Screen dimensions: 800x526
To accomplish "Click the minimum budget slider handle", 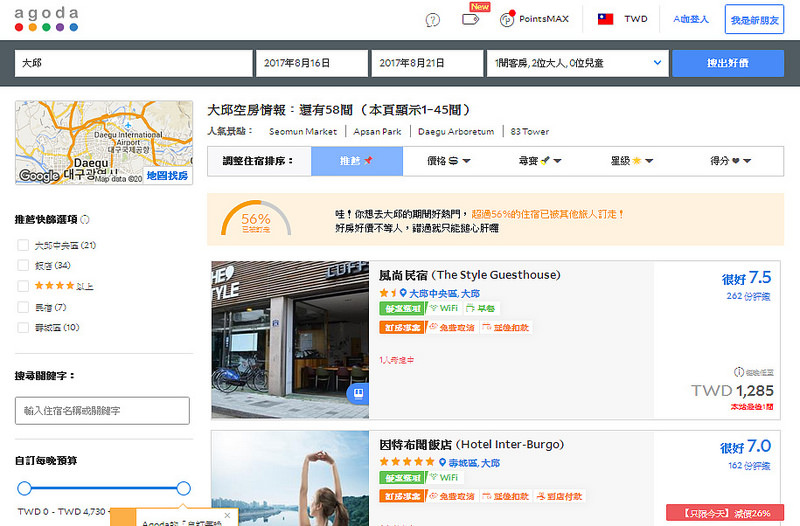I will click(x=24, y=488).
